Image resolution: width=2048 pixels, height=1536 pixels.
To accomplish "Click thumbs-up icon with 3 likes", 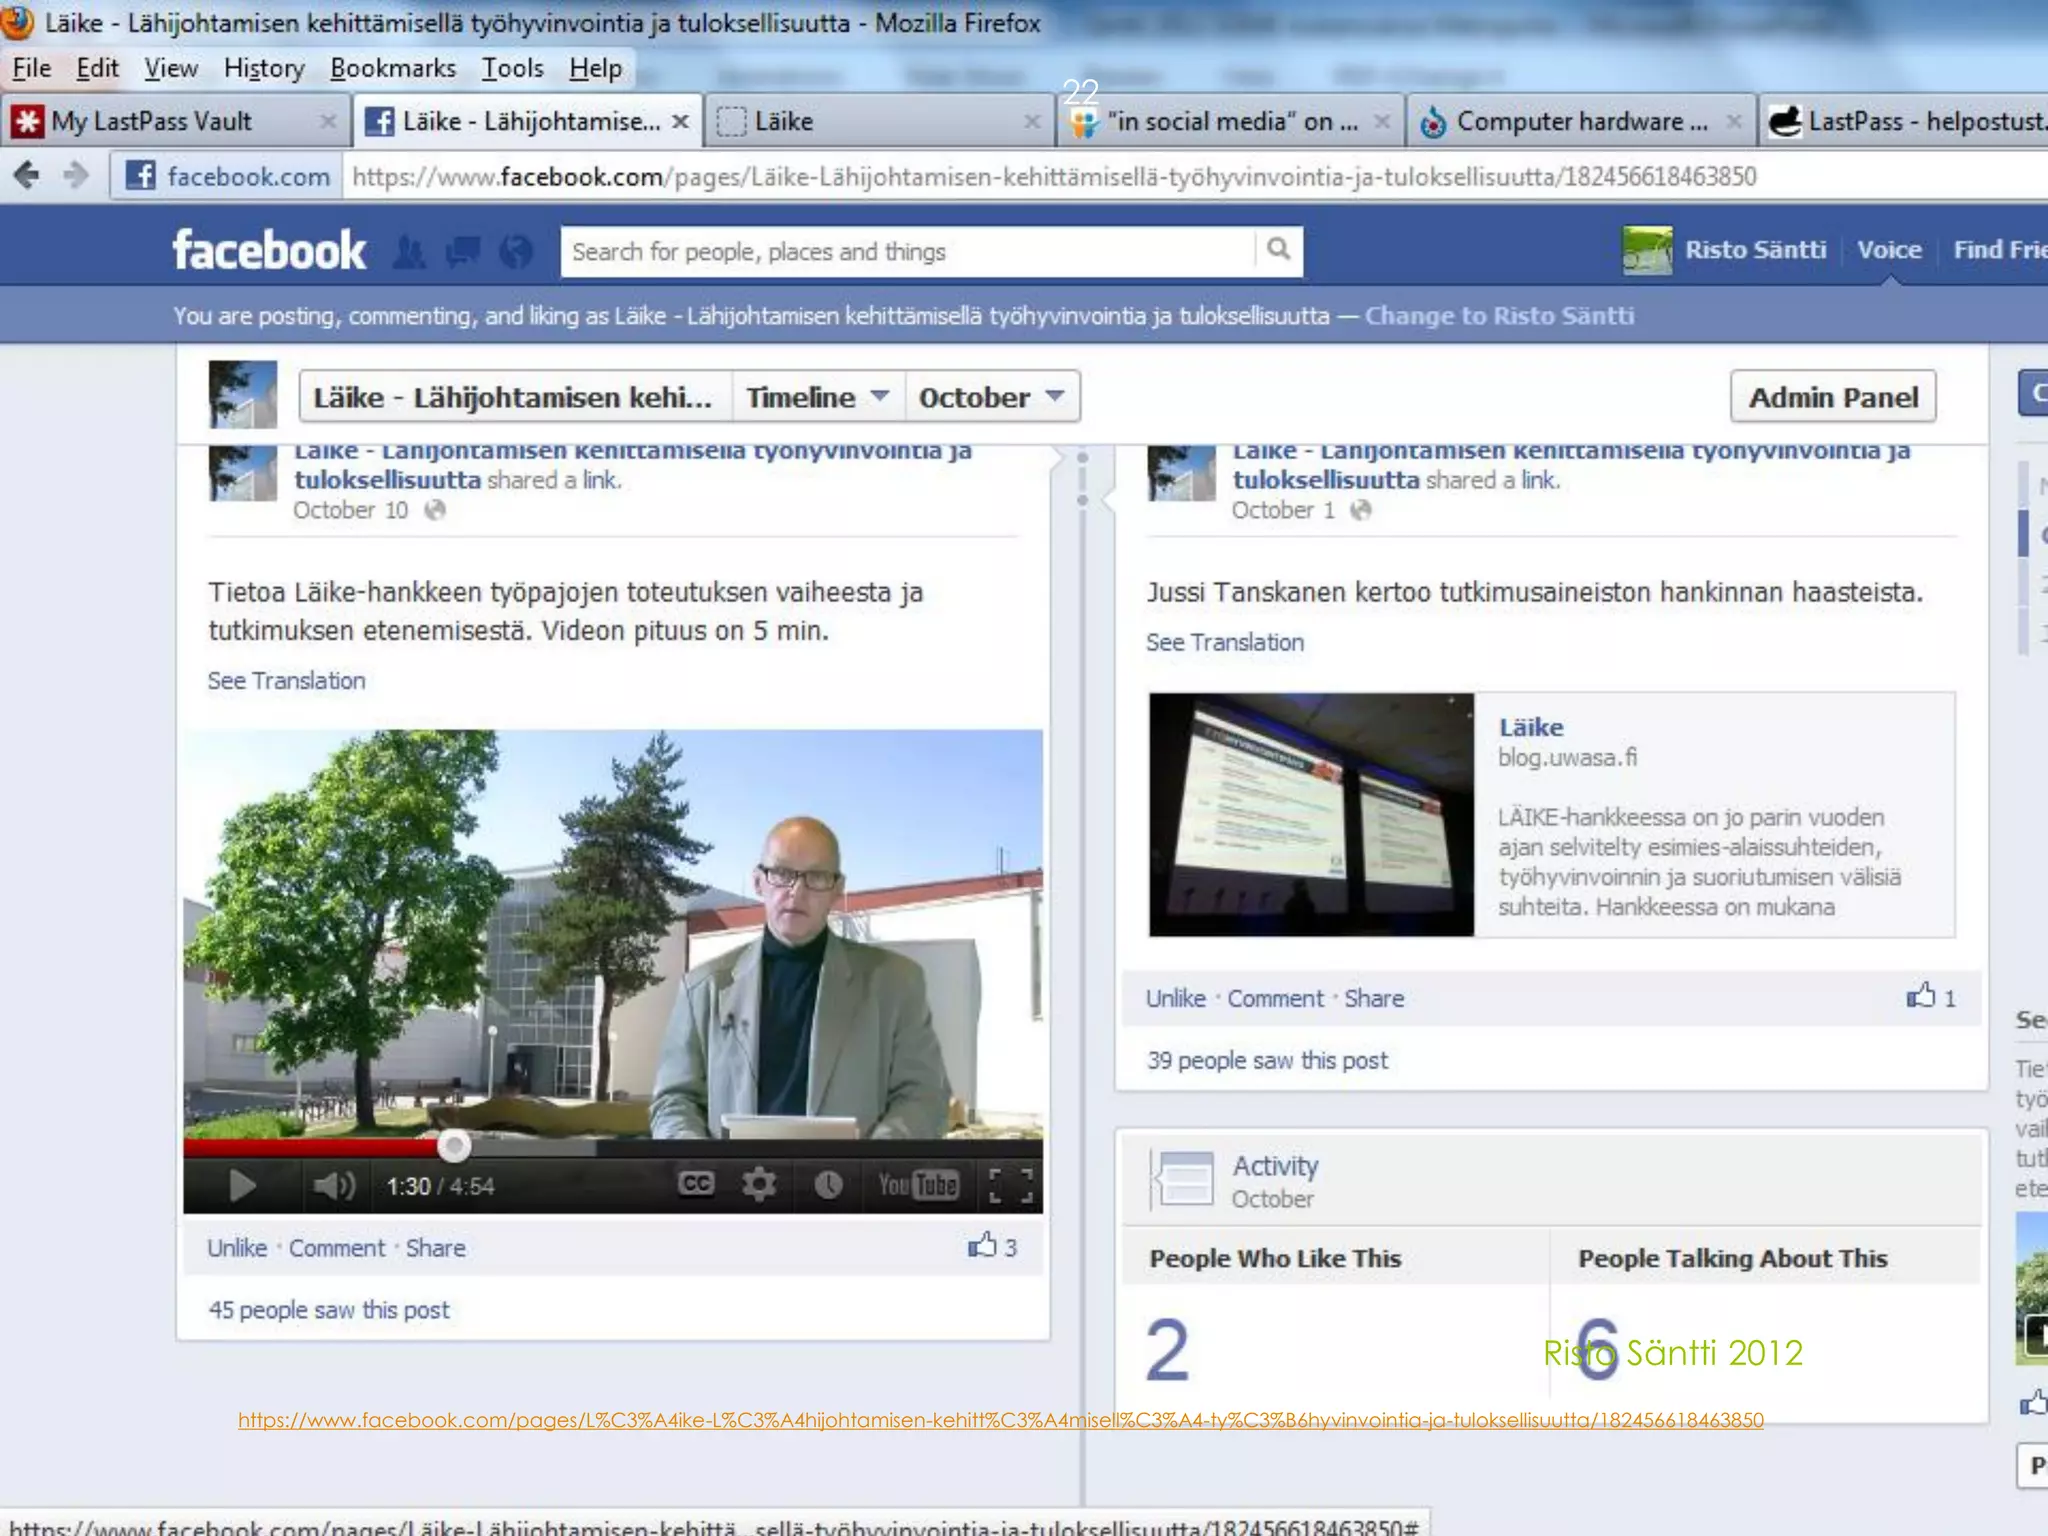I will point(982,1245).
